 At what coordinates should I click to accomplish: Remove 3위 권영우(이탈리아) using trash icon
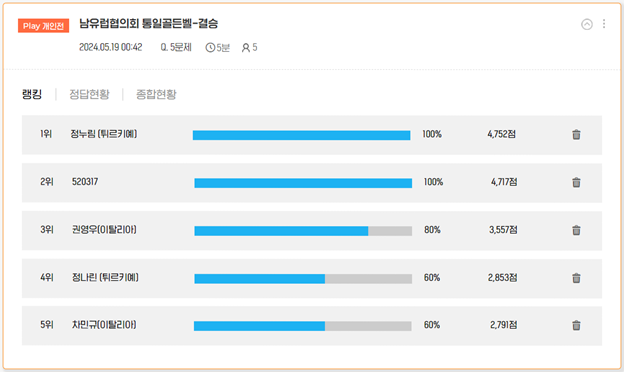(576, 230)
